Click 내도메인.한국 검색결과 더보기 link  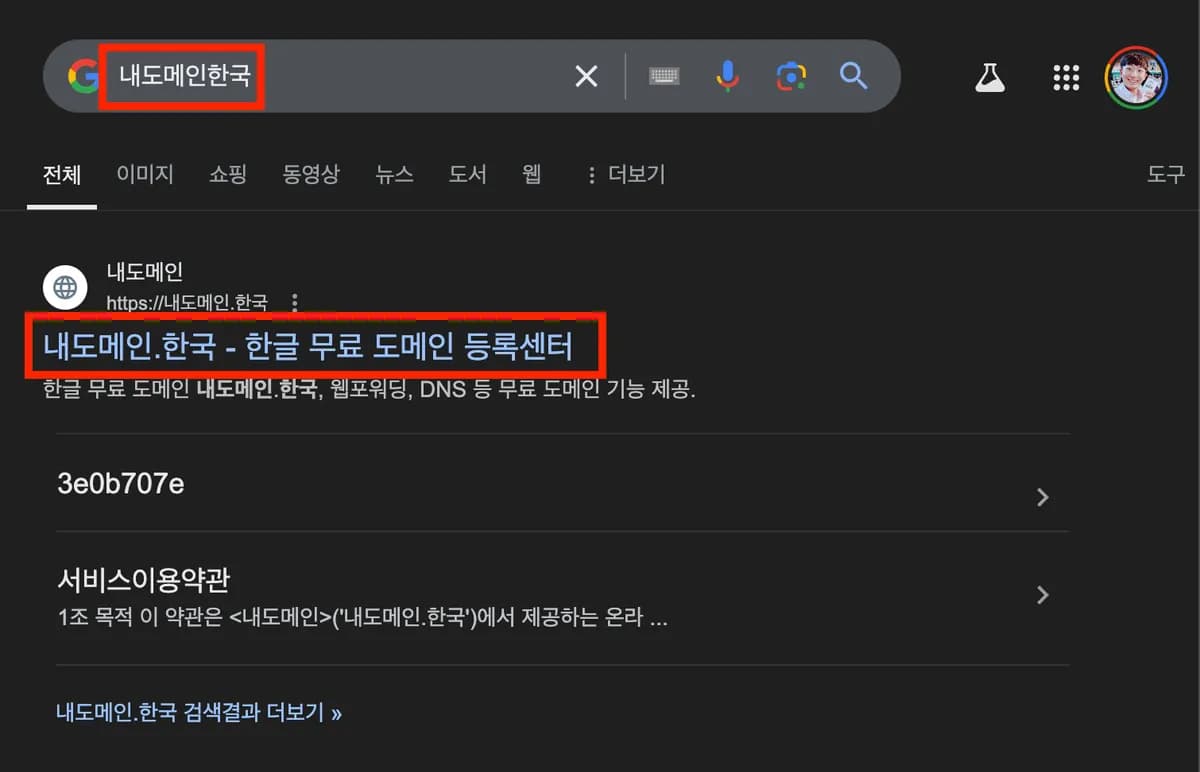point(199,713)
